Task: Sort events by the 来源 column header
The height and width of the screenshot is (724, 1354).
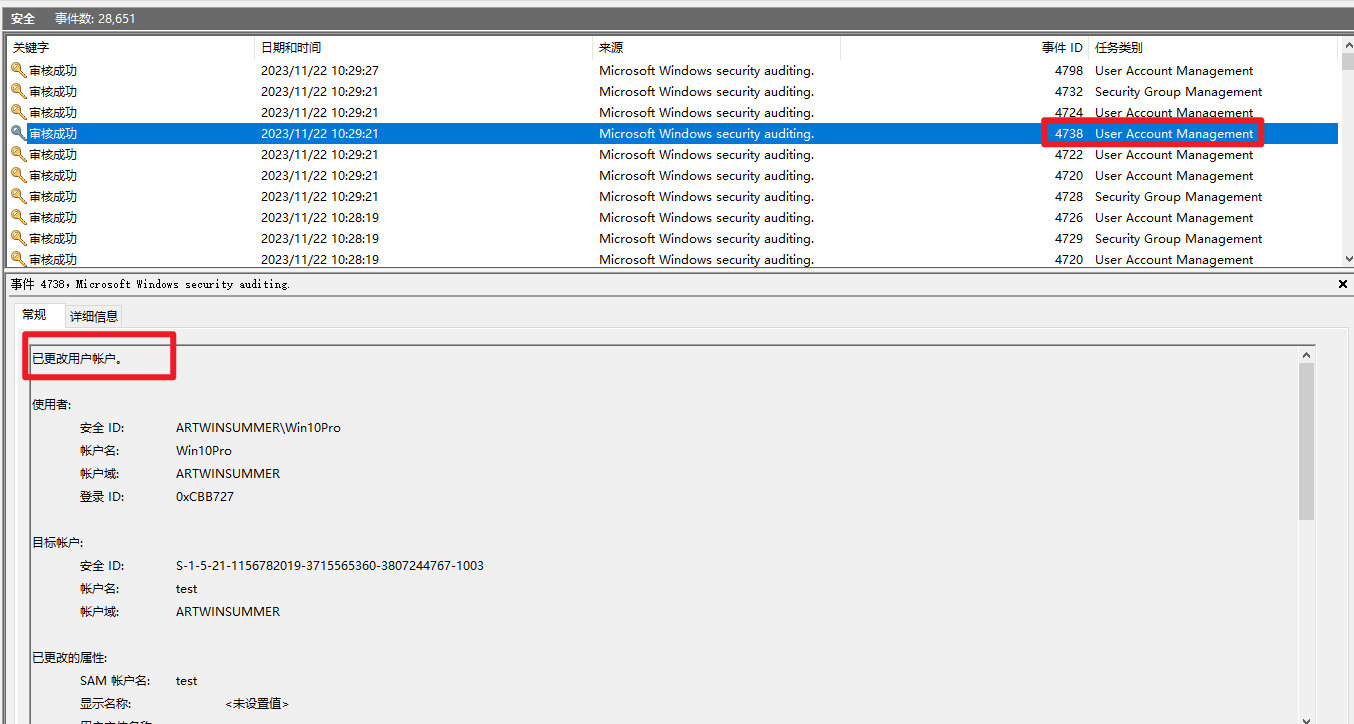Action: pos(716,48)
